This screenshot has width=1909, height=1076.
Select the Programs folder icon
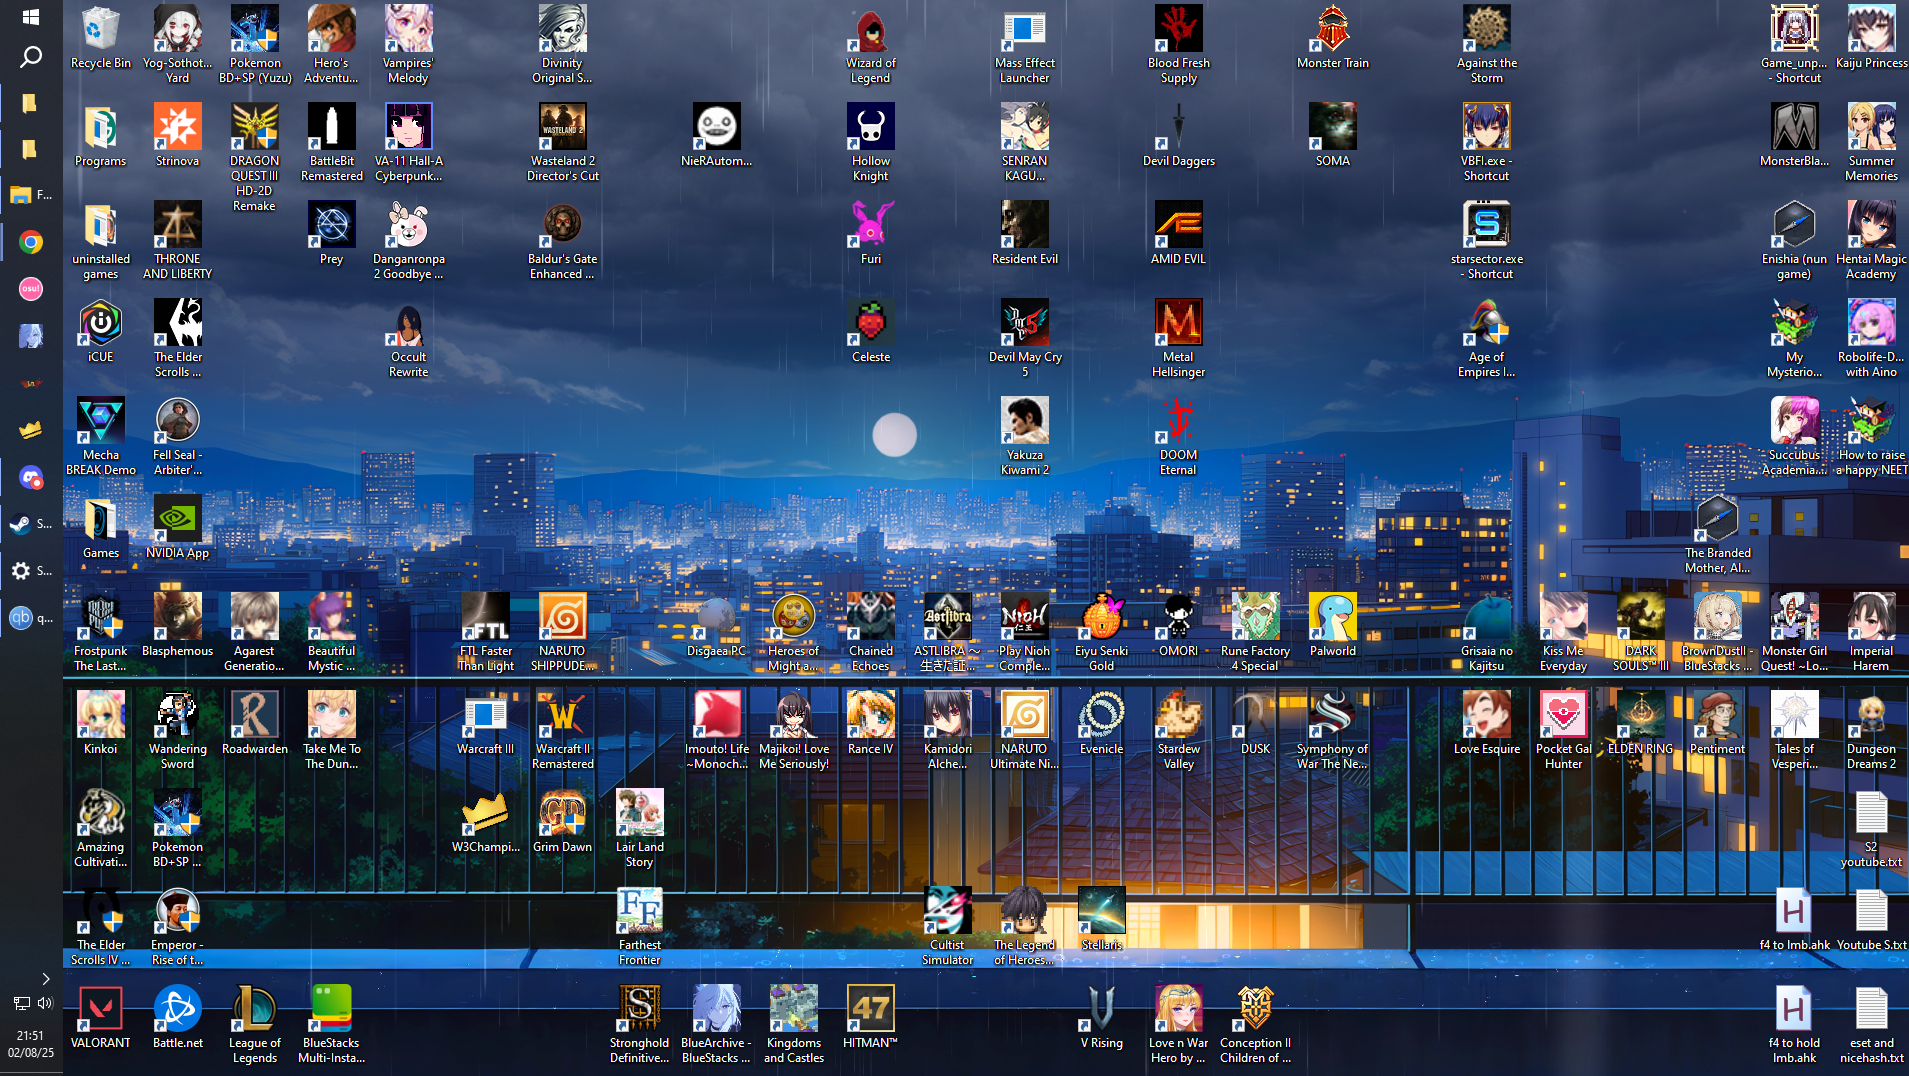tap(100, 136)
